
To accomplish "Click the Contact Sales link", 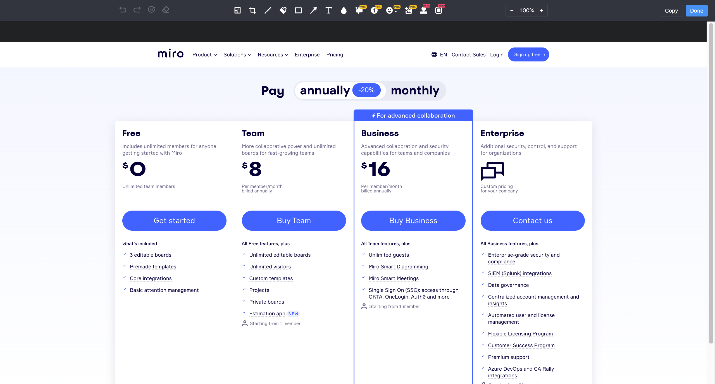I will click(x=468, y=55).
